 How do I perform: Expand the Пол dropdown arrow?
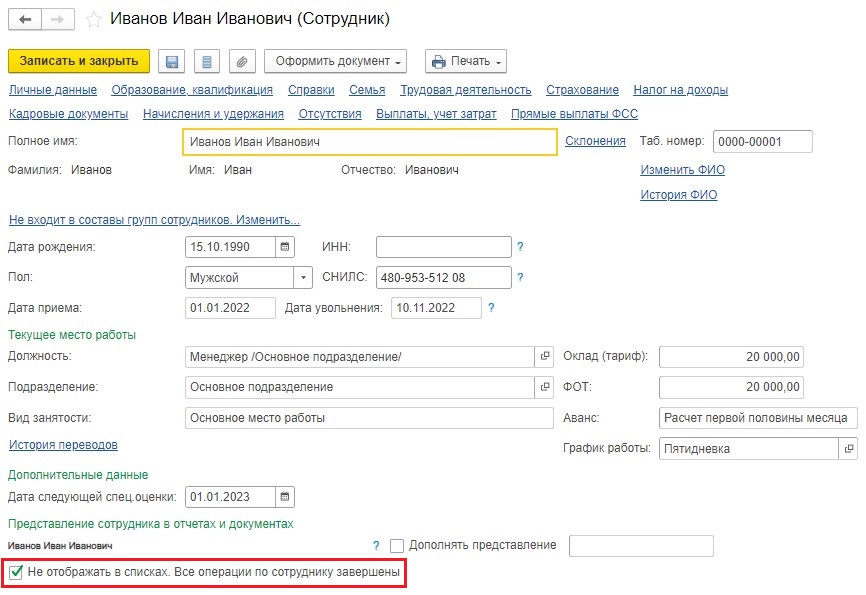coord(303,277)
